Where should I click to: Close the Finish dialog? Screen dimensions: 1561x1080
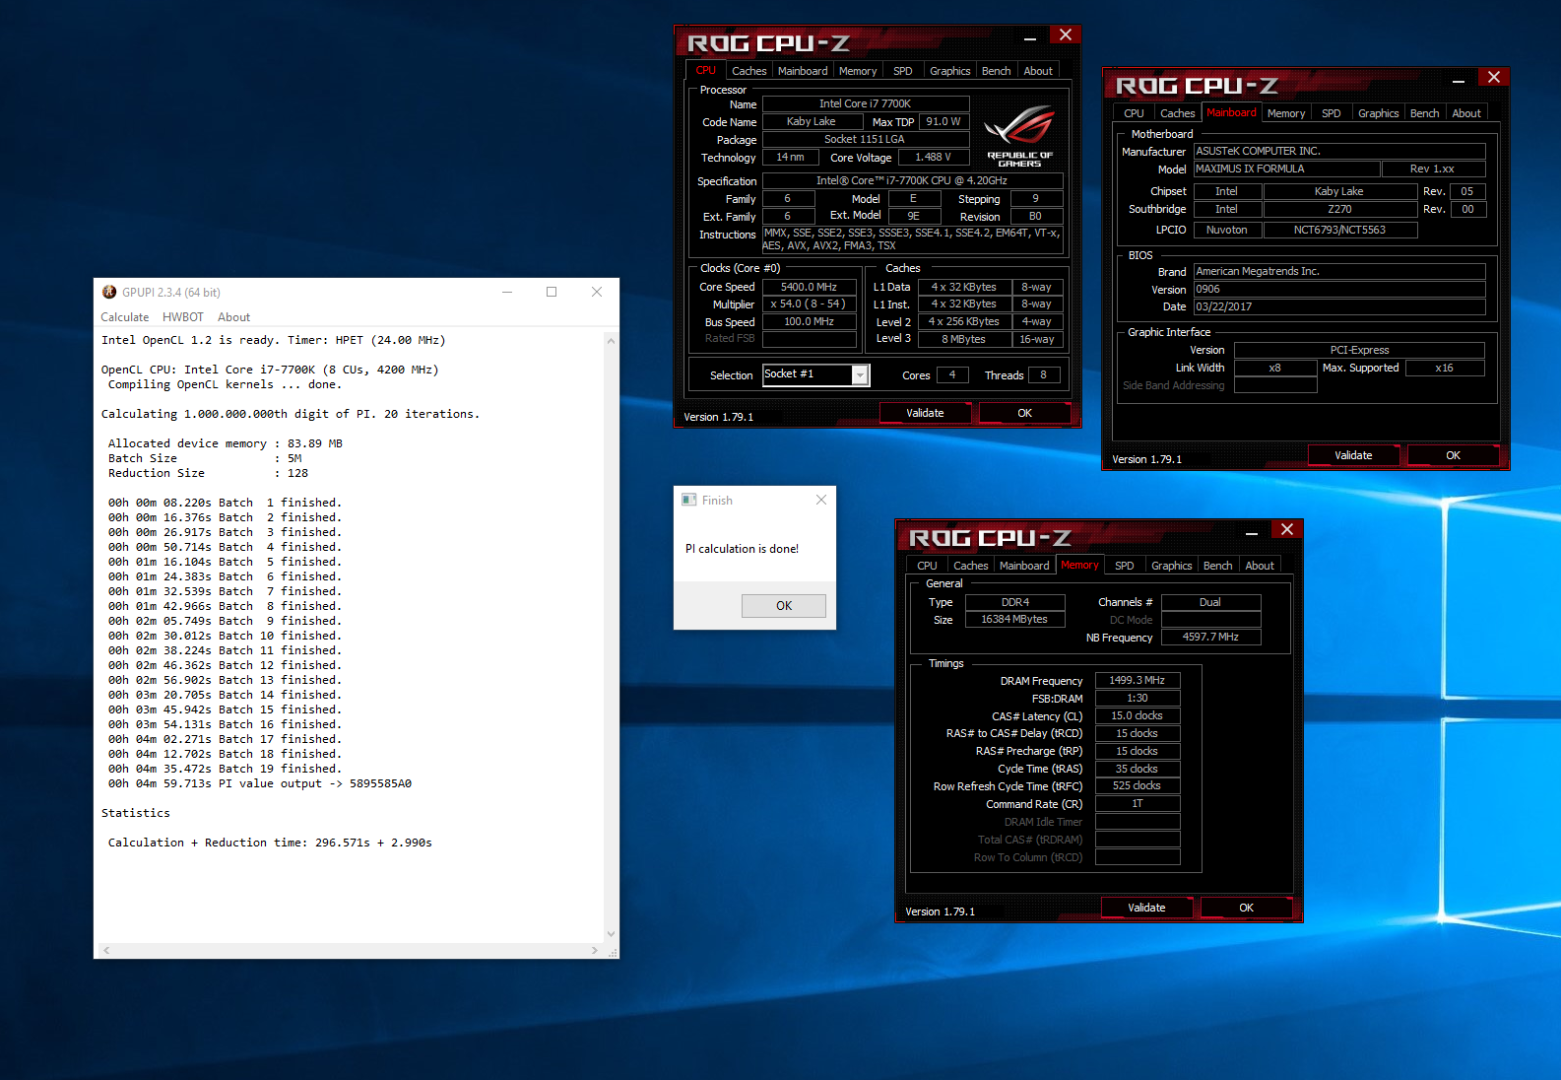click(x=821, y=500)
